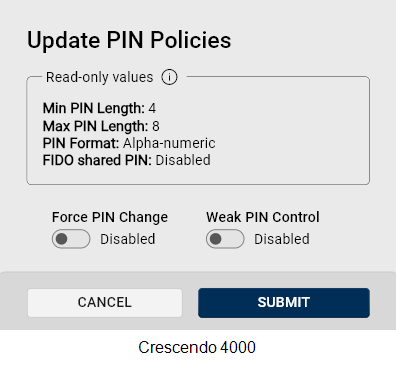This screenshot has width=396, height=372.
Task: Click the Disabled status beside Force PIN Change
Action: pos(128,239)
